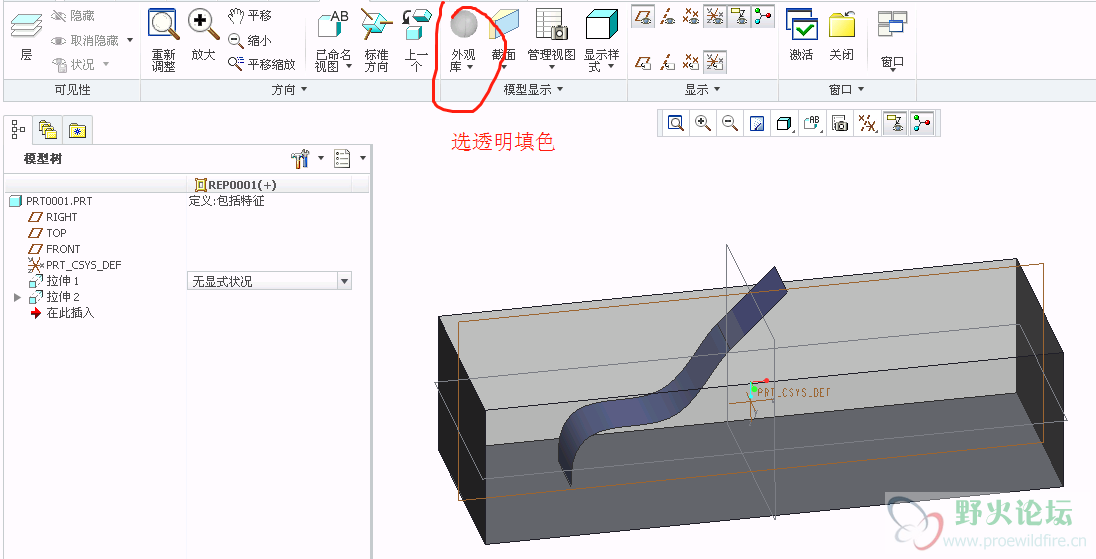Open the 截面 section dropdown arrow
The image size is (1096, 559).
pyautogui.click(x=504, y=68)
